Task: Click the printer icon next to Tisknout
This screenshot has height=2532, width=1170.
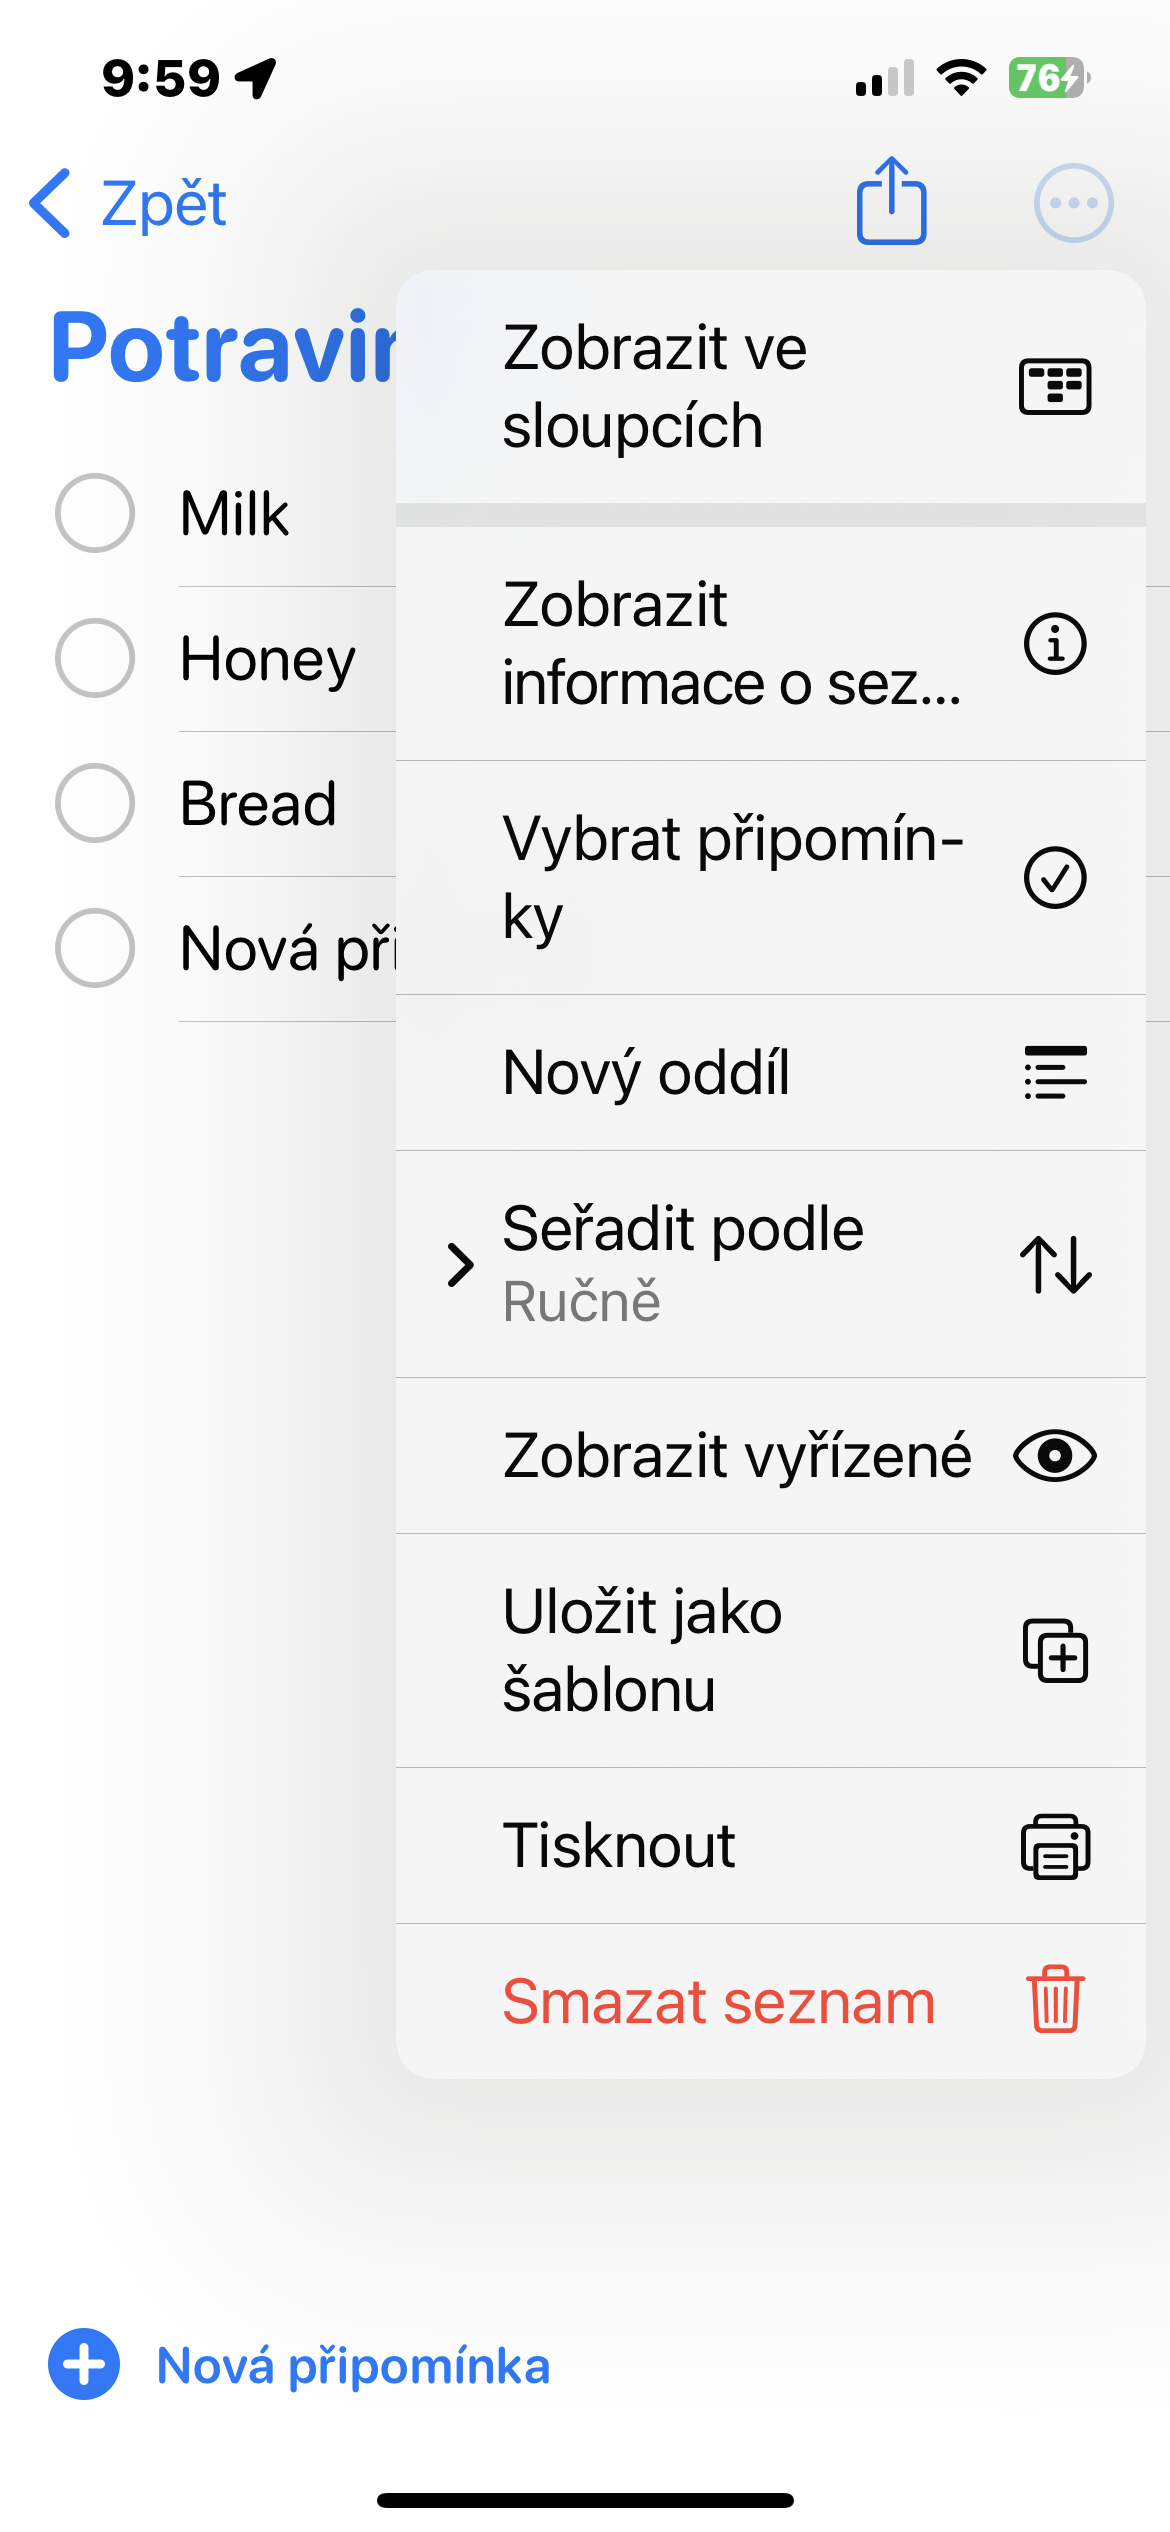Action: pyautogui.click(x=1055, y=1845)
